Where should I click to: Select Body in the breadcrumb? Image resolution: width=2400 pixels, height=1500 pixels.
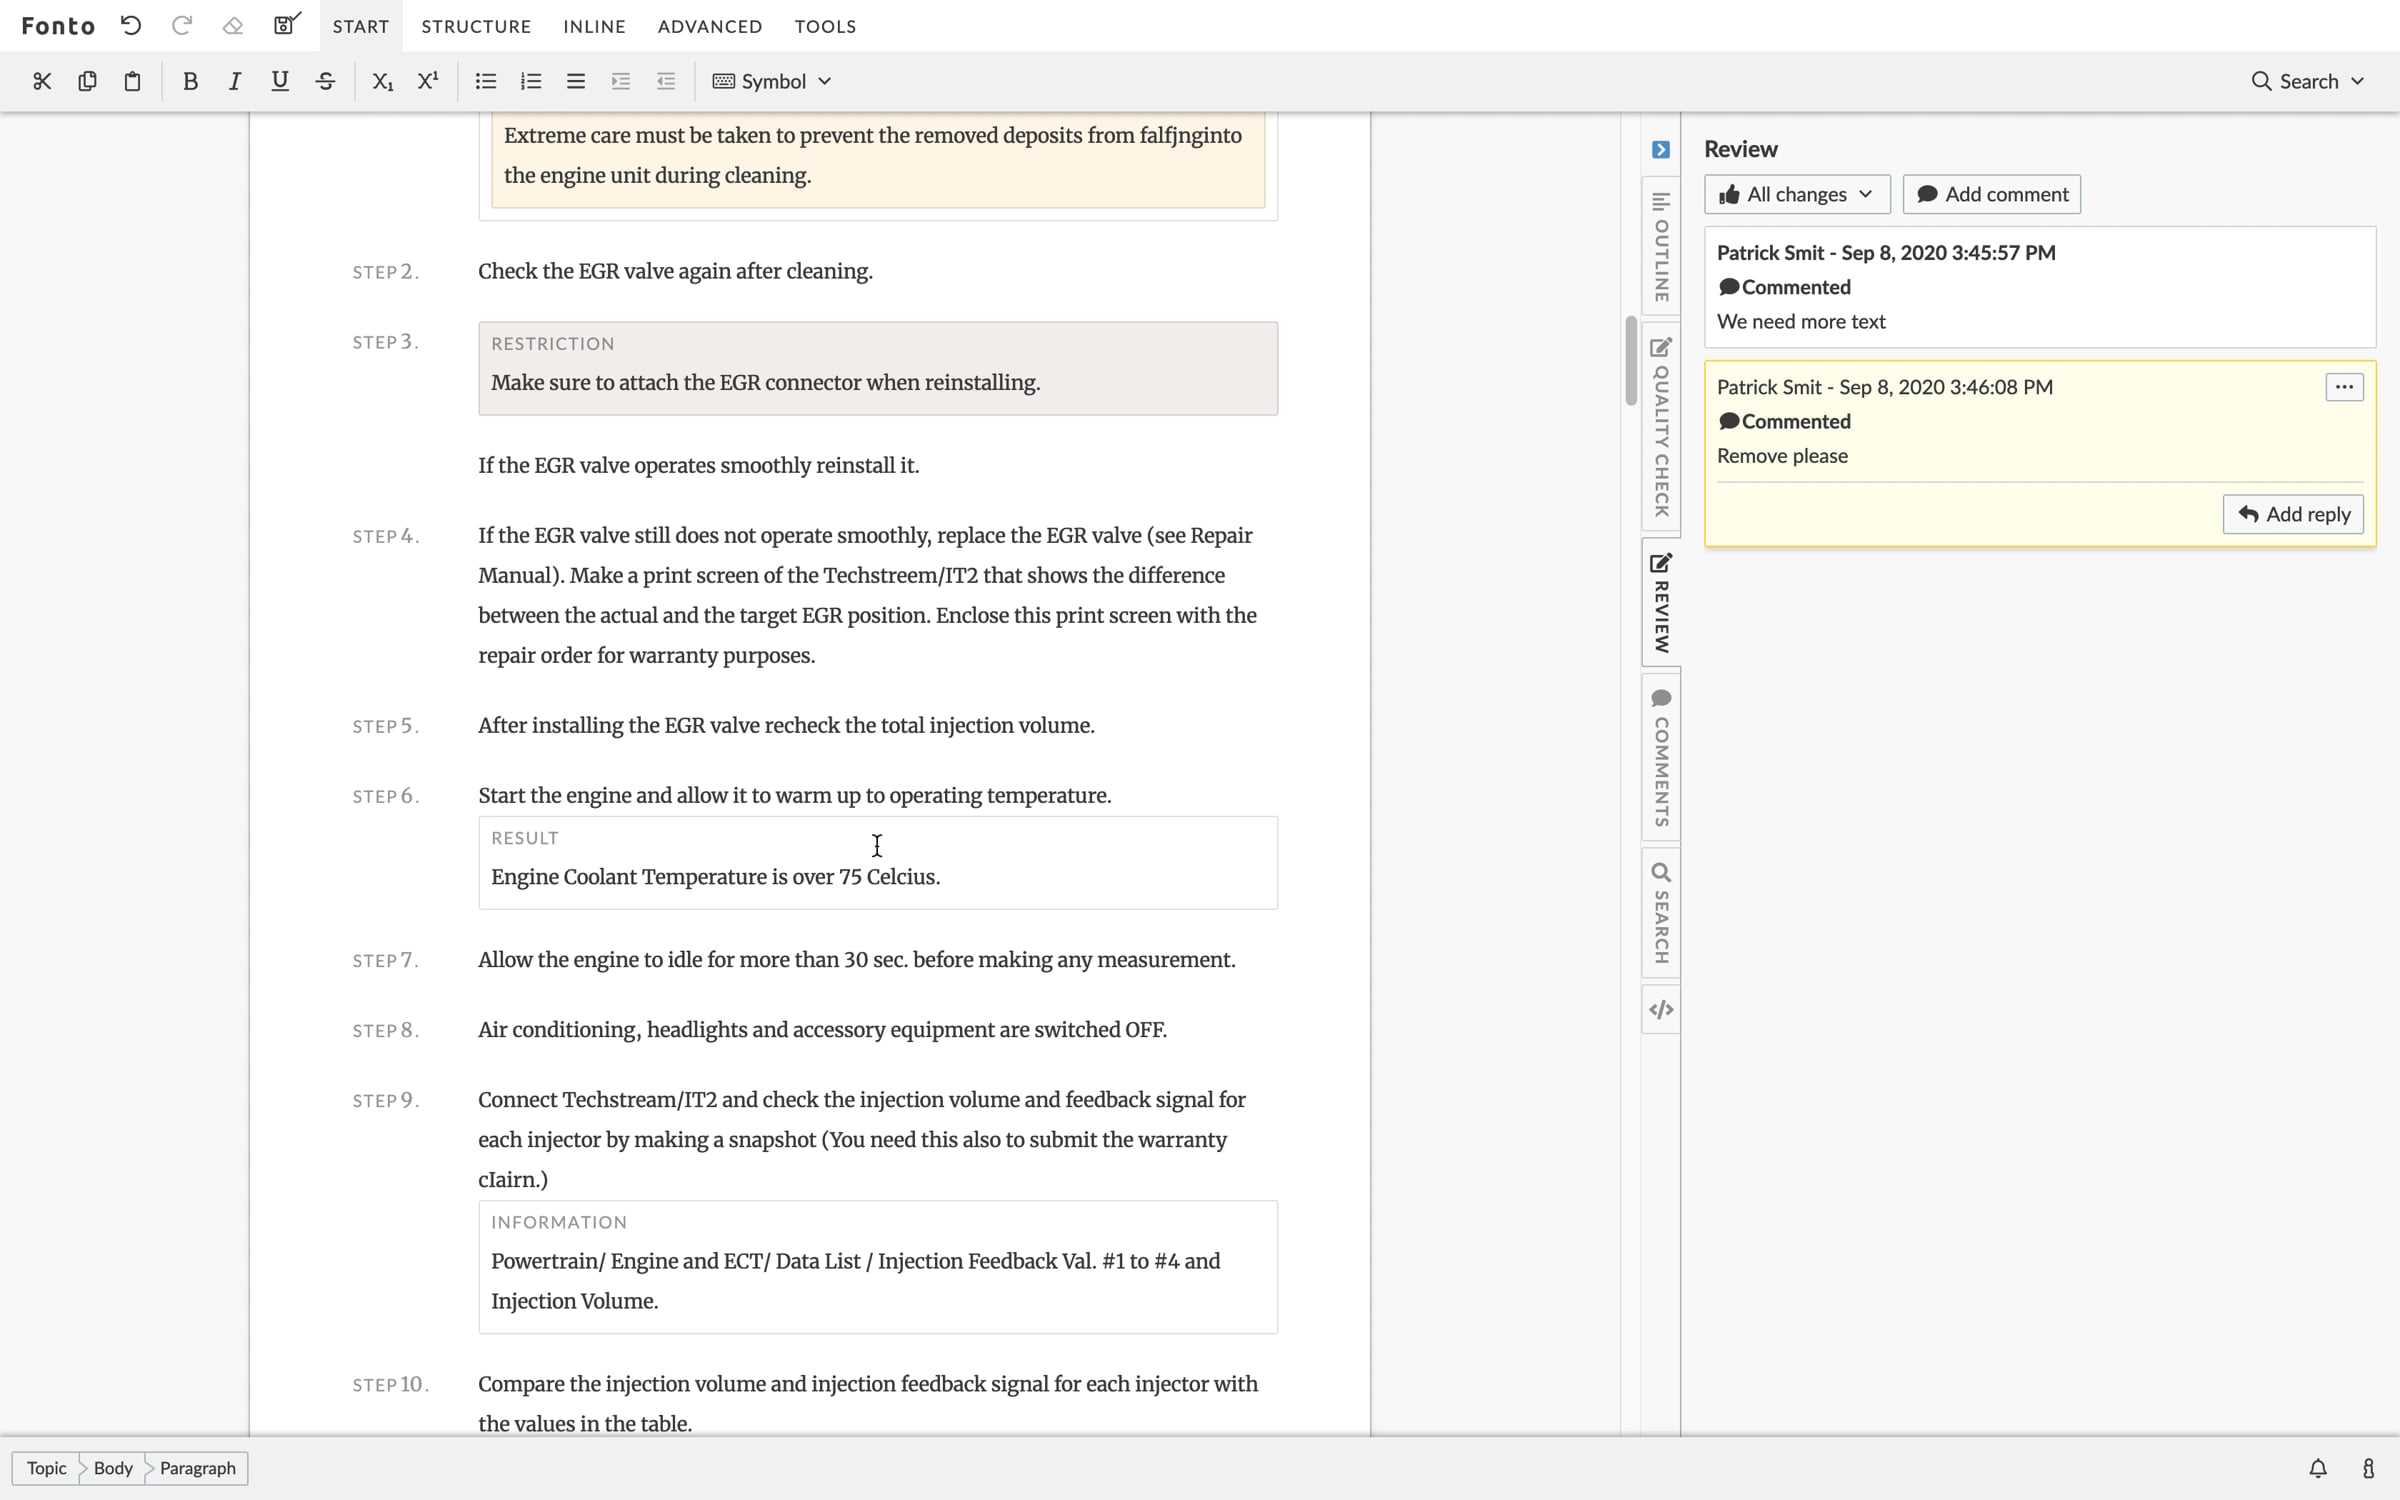click(x=113, y=1468)
